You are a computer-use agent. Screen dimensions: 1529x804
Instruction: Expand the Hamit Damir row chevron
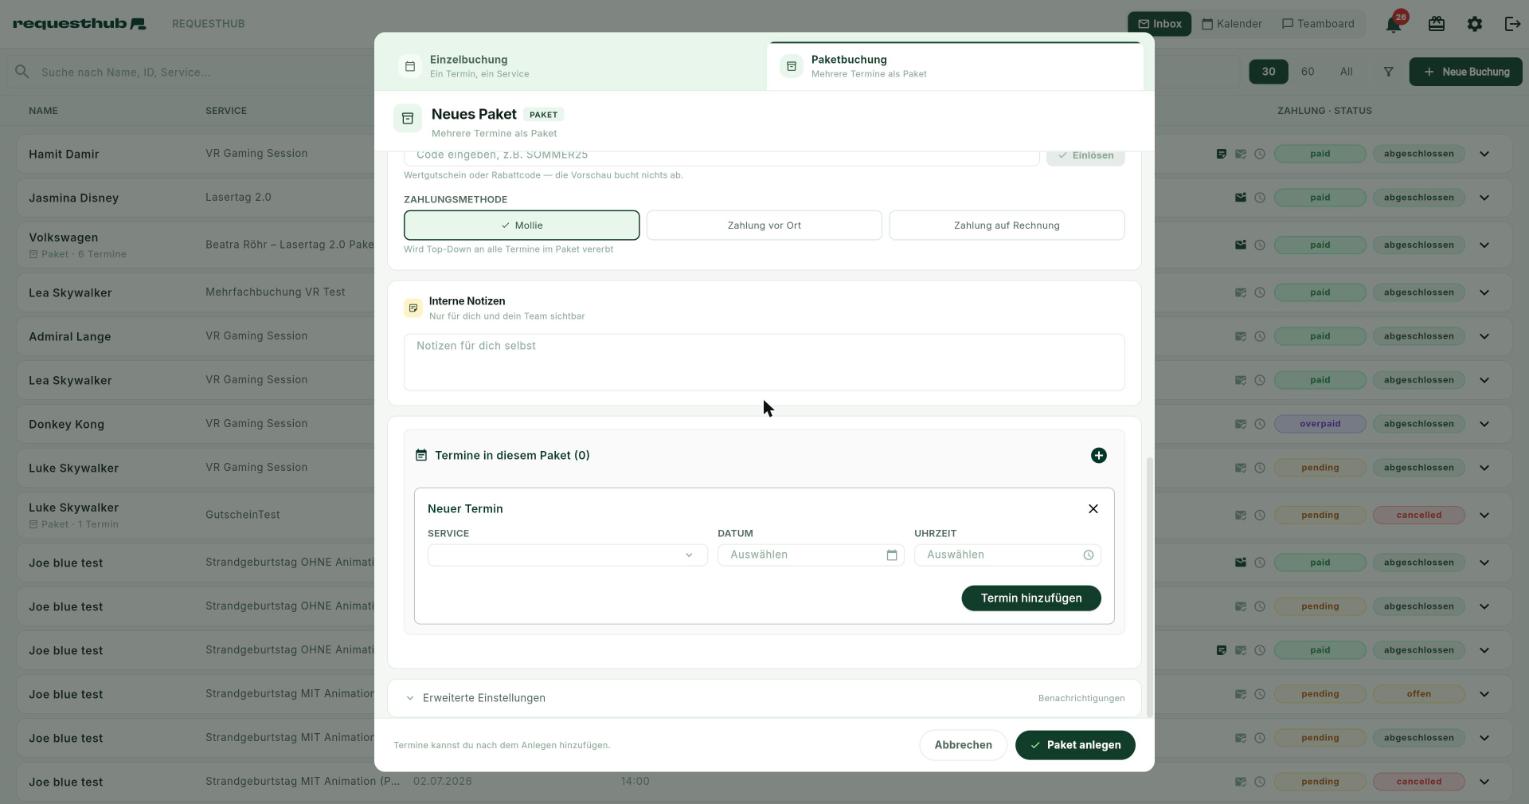1484,154
